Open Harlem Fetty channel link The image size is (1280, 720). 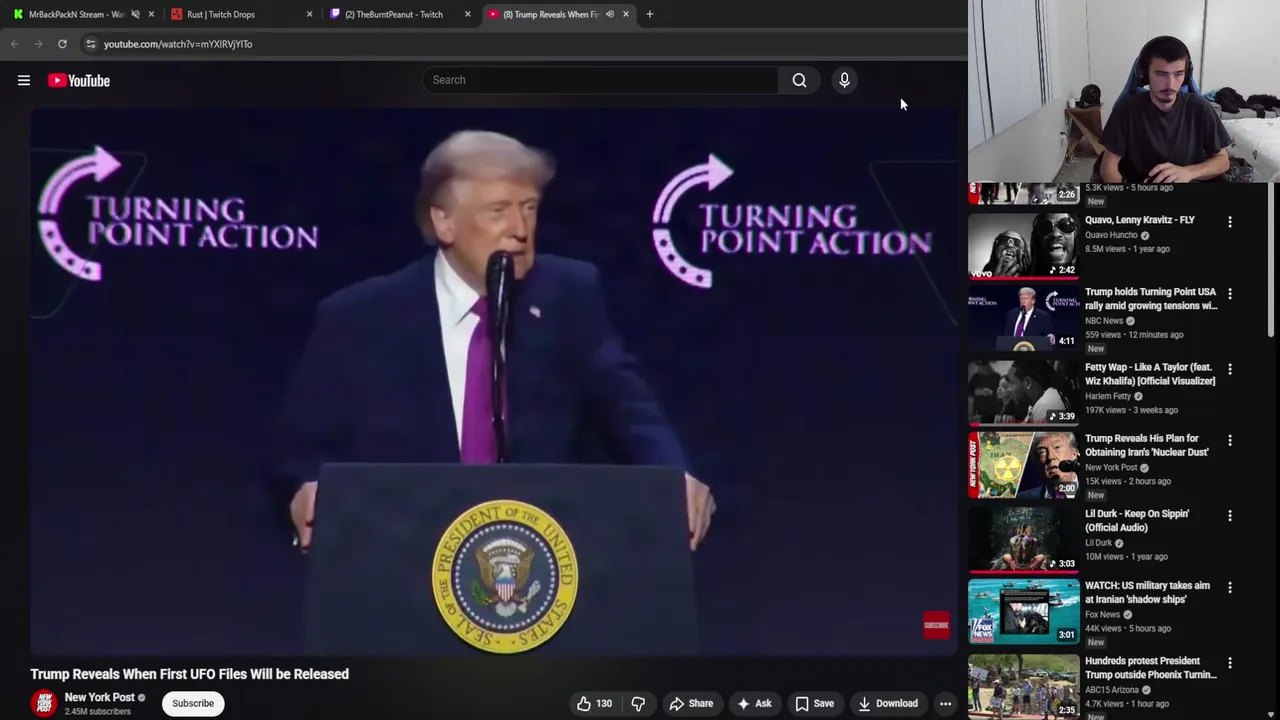(x=1108, y=396)
